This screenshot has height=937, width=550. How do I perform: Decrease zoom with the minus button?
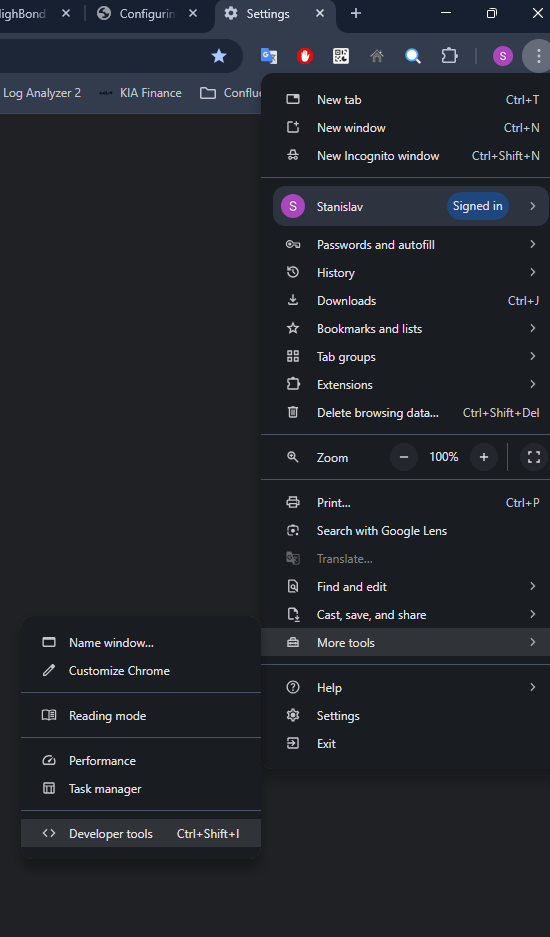[x=404, y=457]
